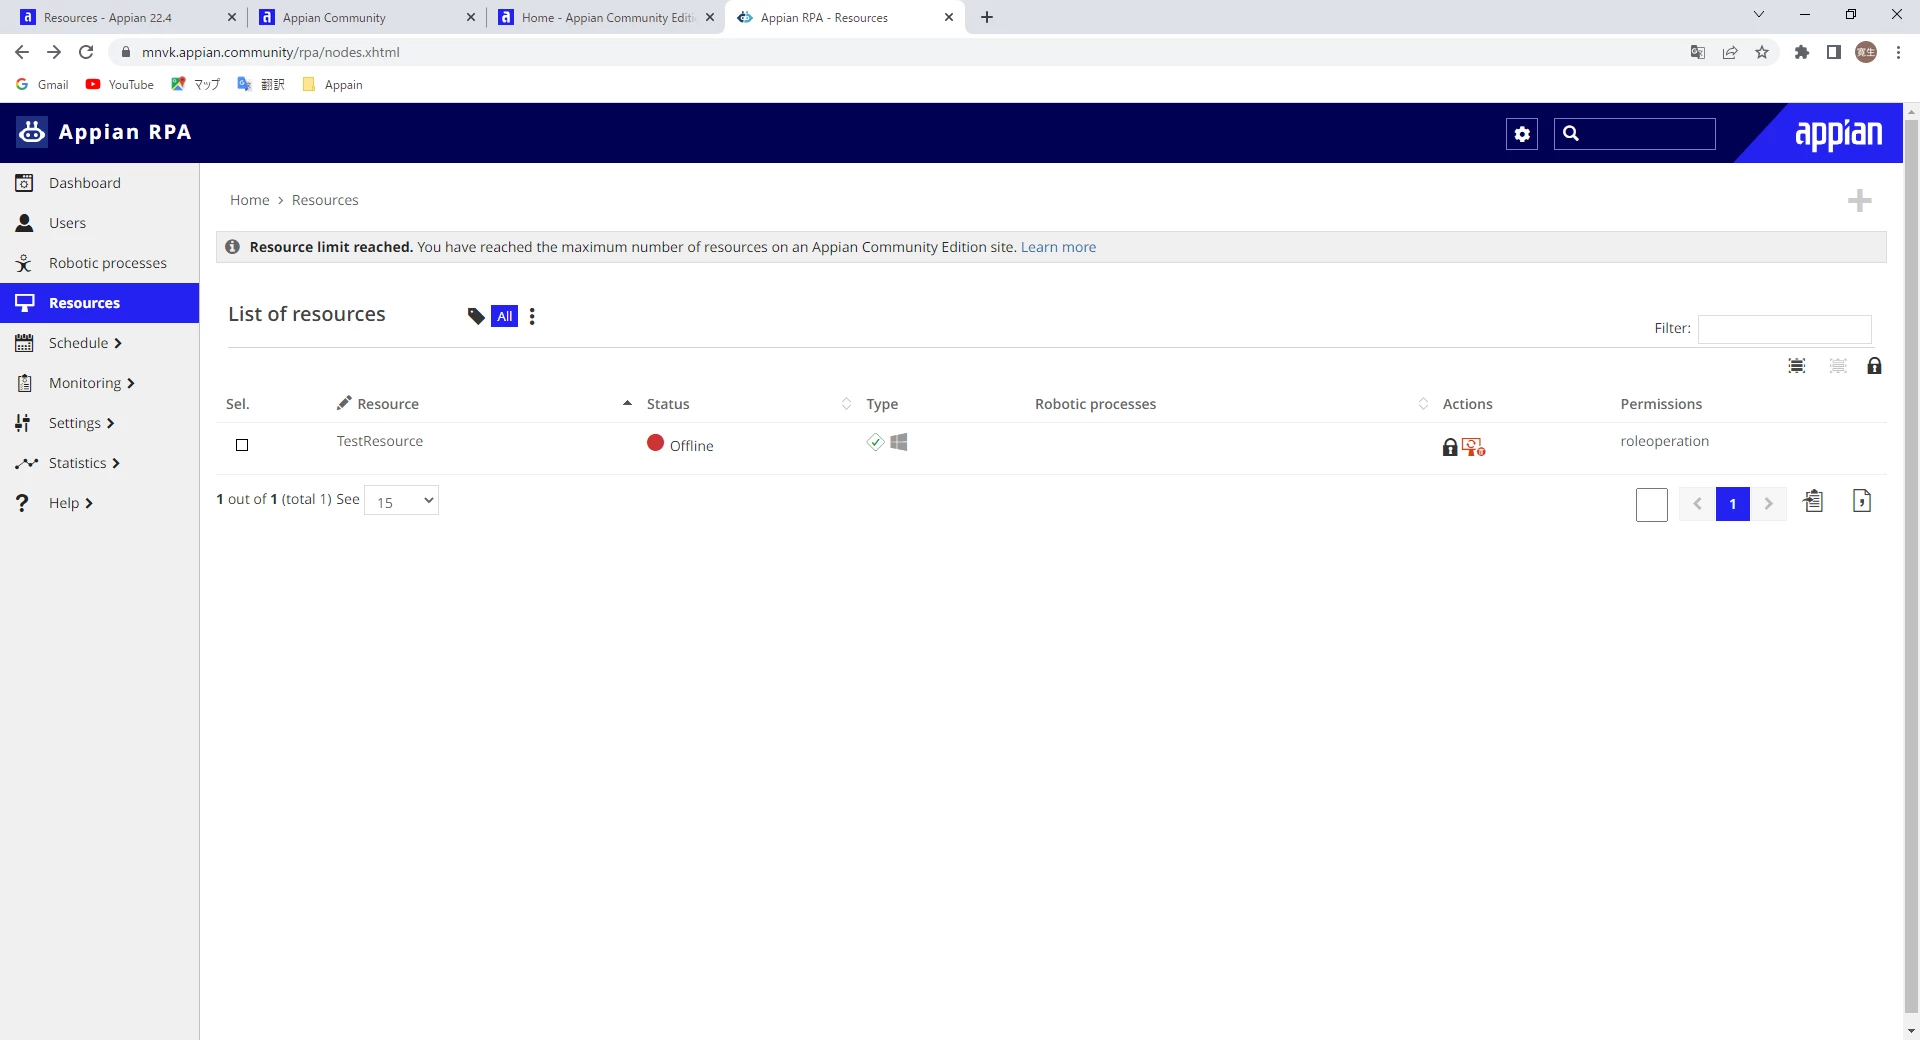1920x1040 pixels.
Task: Expand the Schedule sidebar menu
Action: pyautogui.click(x=85, y=343)
